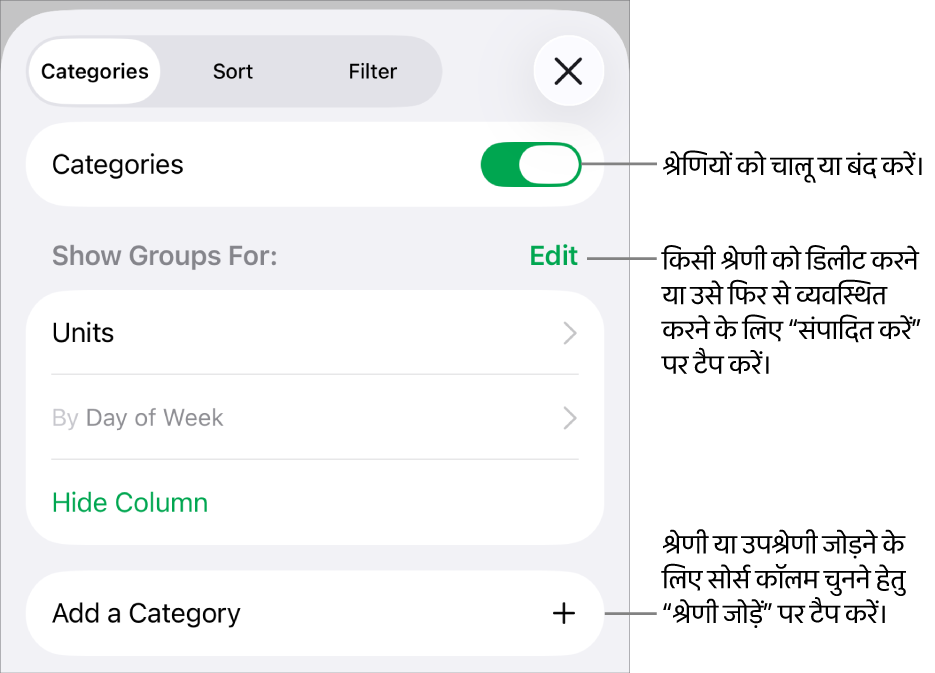Close the panel with the X button
Viewport: 935px width, 673px height.
[x=568, y=71]
